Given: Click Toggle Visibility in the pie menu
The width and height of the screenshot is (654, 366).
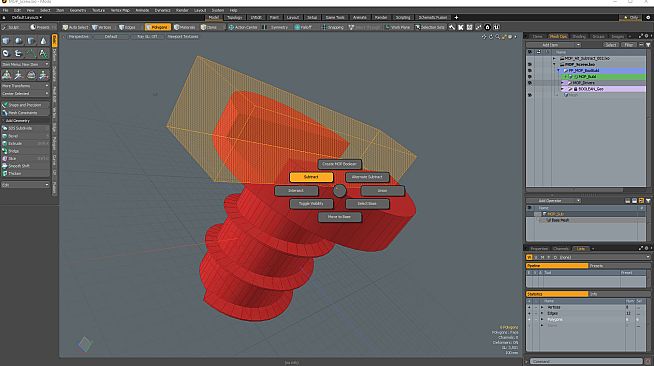Looking at the screenshot, I should (311, 204).
